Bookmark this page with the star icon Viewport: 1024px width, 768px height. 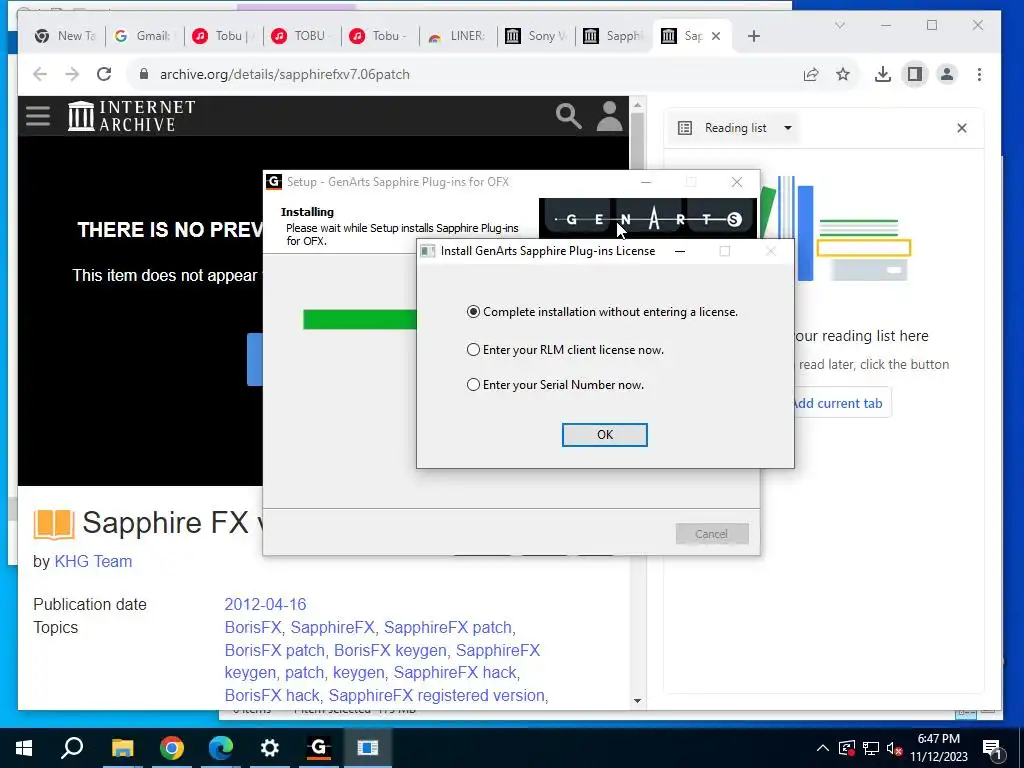click(x=843, y=74)
